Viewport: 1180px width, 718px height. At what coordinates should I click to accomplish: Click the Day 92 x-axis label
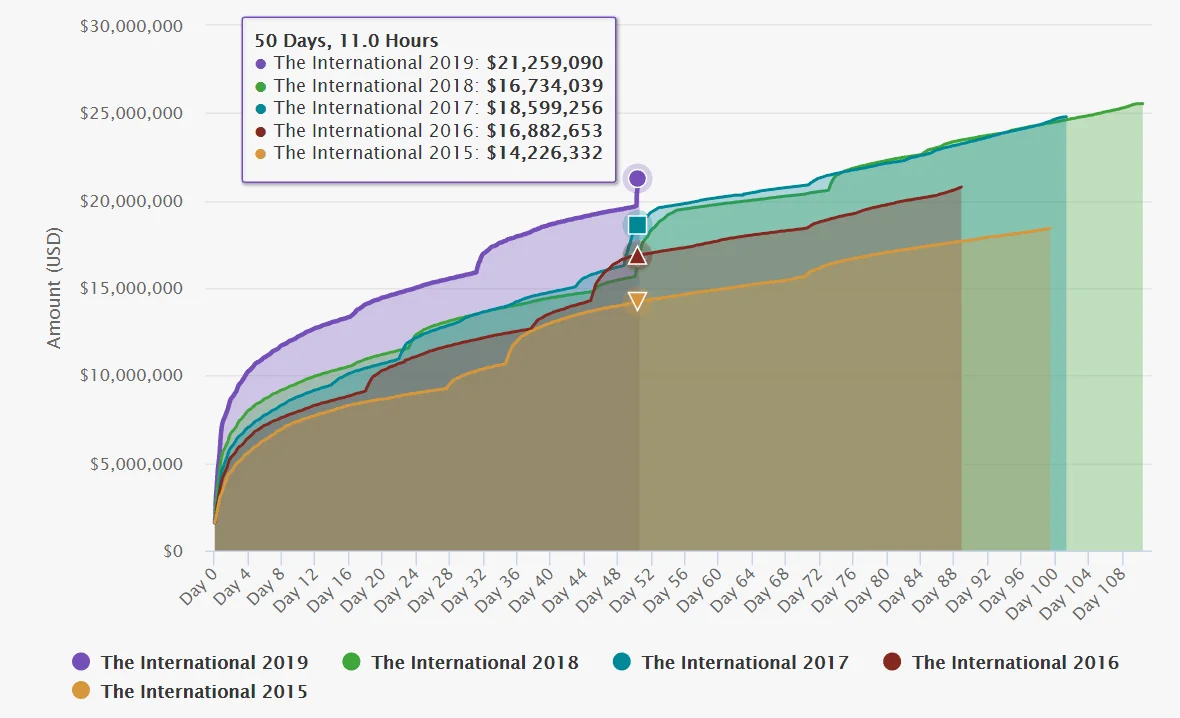tap(969, 589)
